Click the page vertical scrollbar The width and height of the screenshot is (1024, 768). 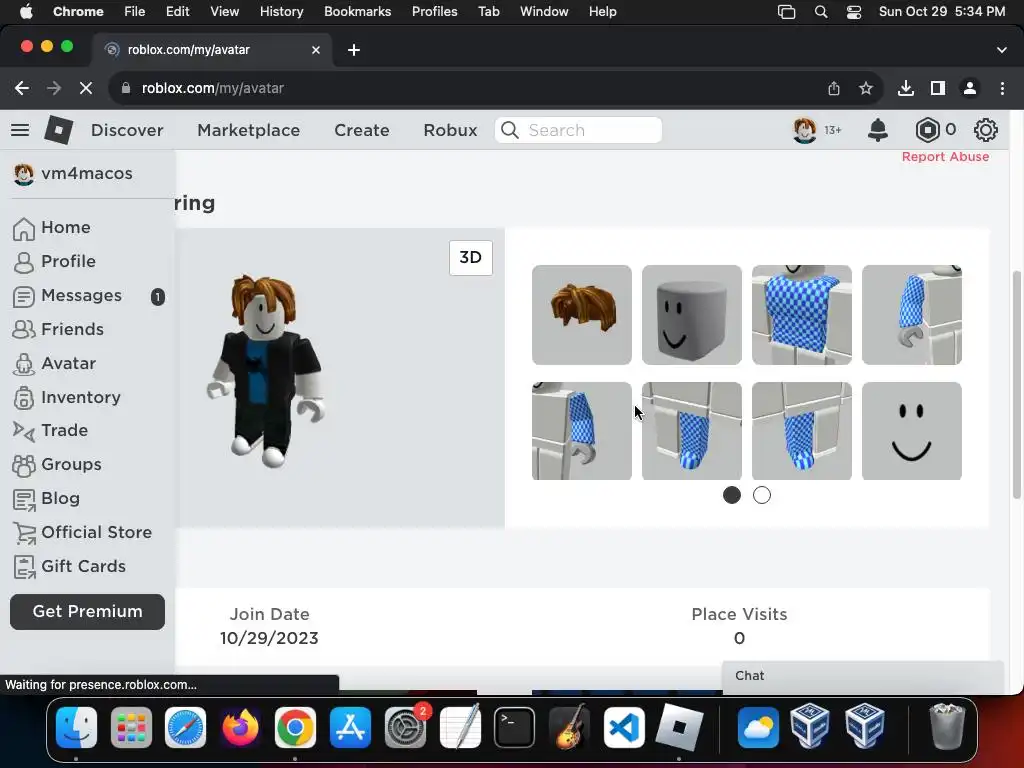1016,385
